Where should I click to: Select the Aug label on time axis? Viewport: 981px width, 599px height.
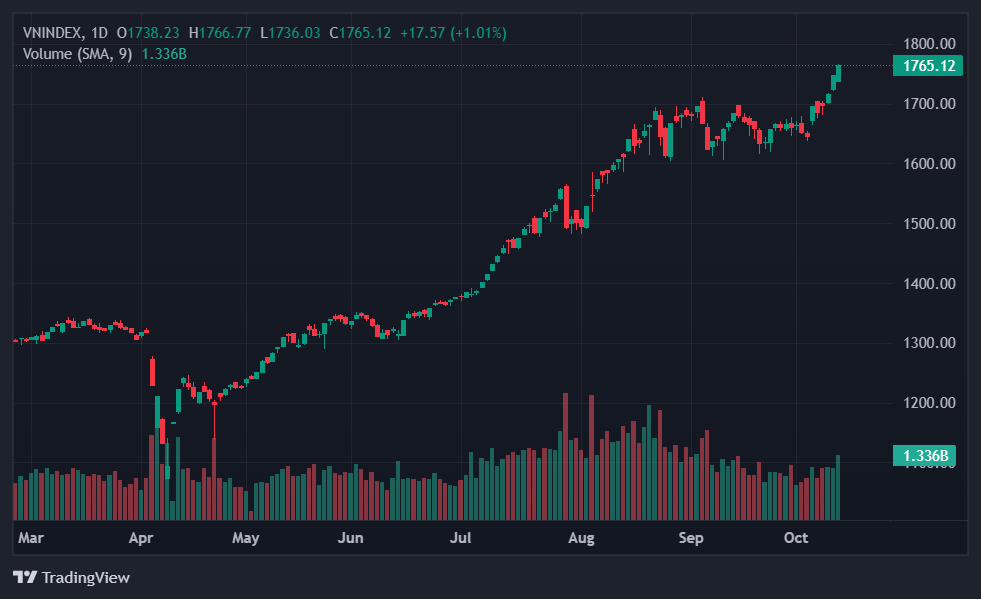(x=581, y=539)
